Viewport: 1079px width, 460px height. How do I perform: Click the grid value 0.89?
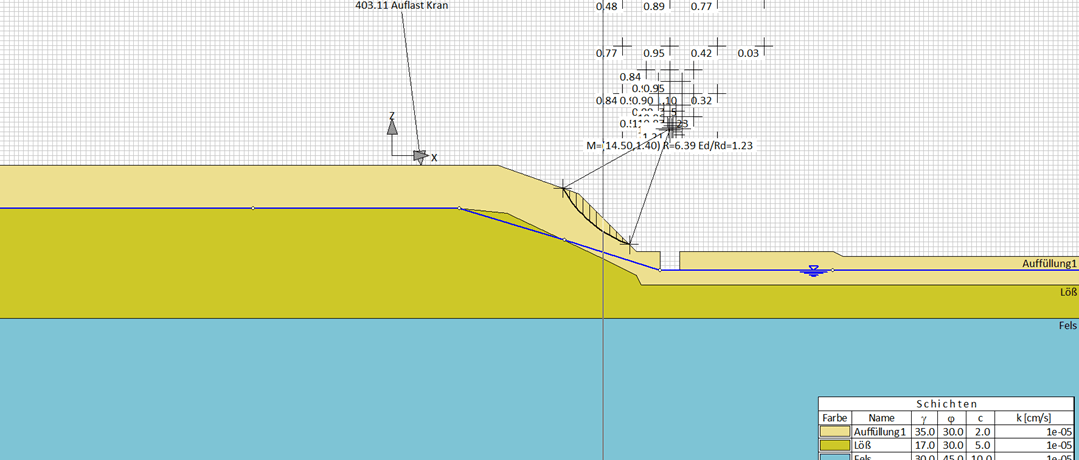coord(654,7)
